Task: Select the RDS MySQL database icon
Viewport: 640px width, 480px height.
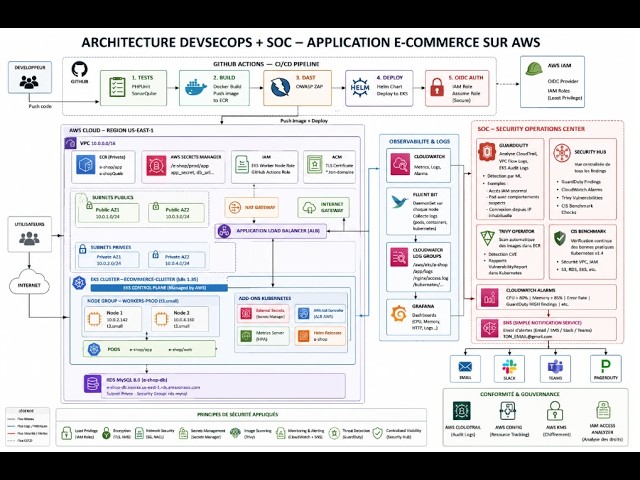Action: [x=92, y=384]
